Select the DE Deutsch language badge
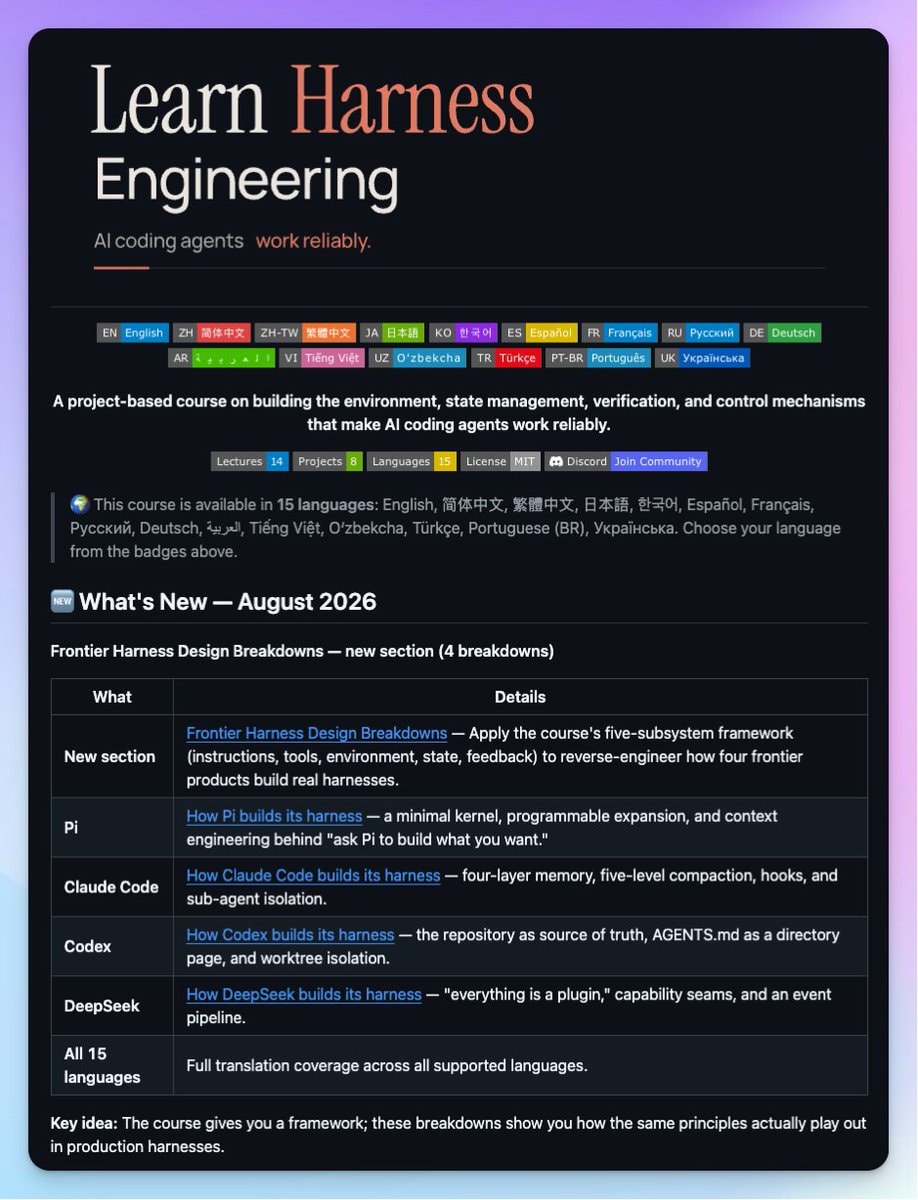The width and height of the screenshot is (918, 1200). click(783, 333)
